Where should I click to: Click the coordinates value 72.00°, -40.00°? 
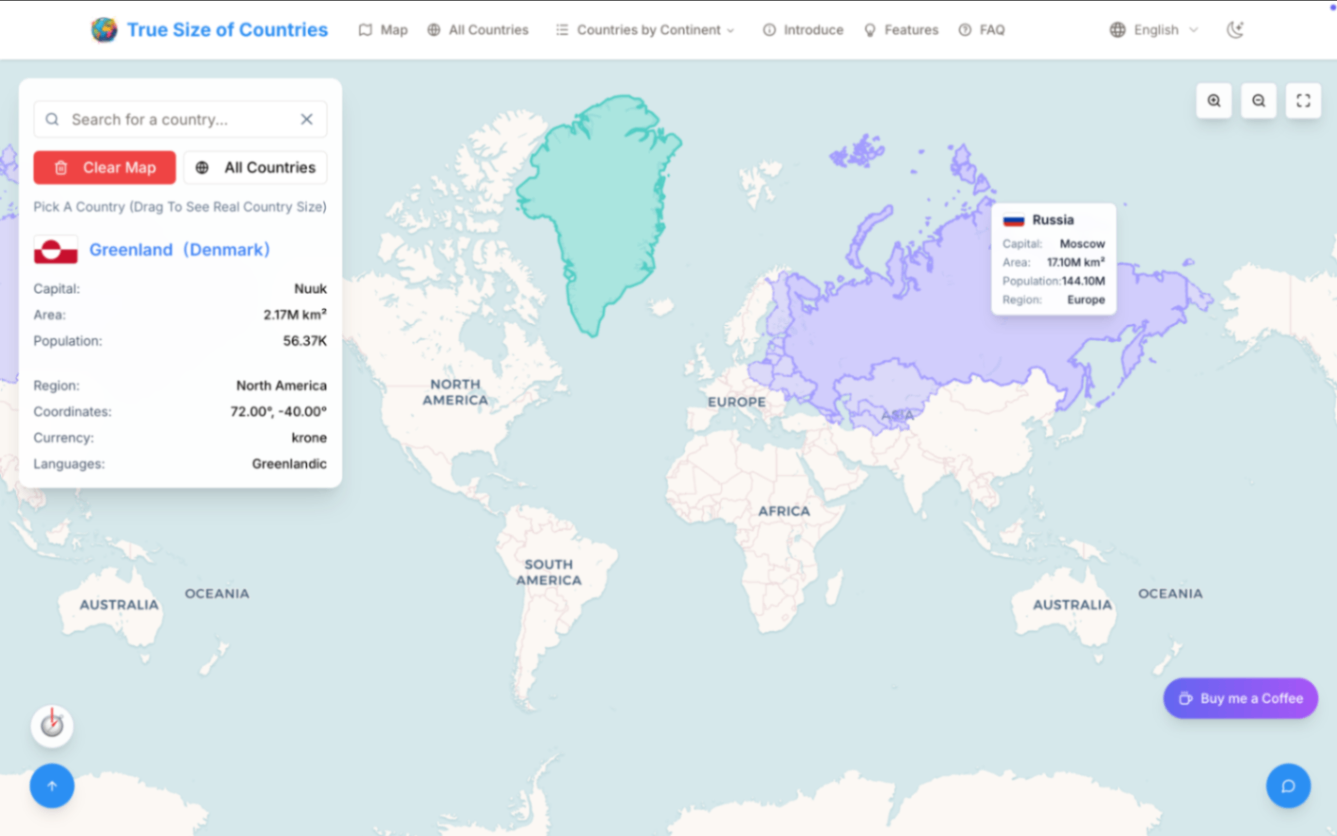pos(278,412)
